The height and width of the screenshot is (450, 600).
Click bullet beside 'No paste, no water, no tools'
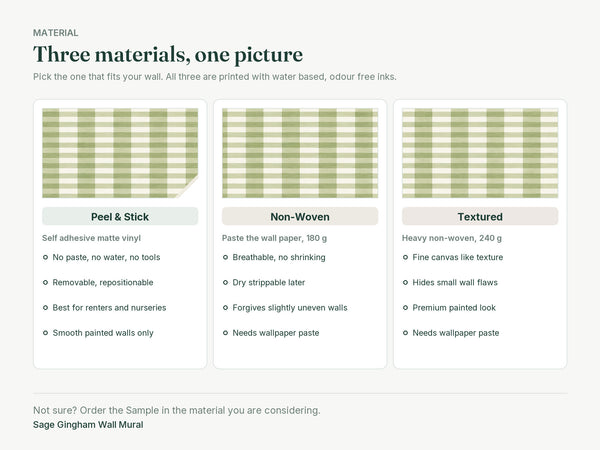click(45, 257)
